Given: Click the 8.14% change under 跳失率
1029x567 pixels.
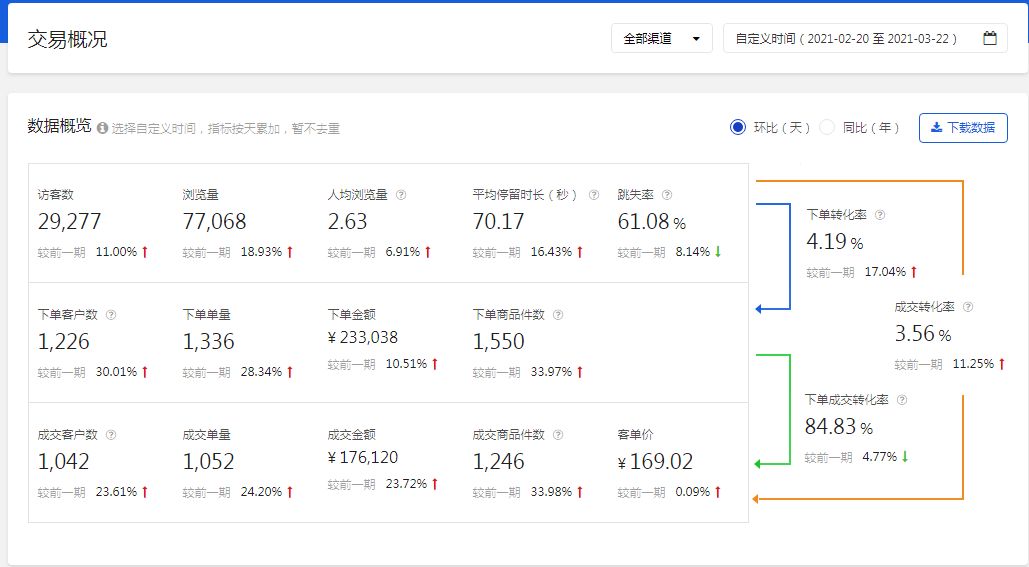Looking at the screenshot, I should [x=698, y=252].
